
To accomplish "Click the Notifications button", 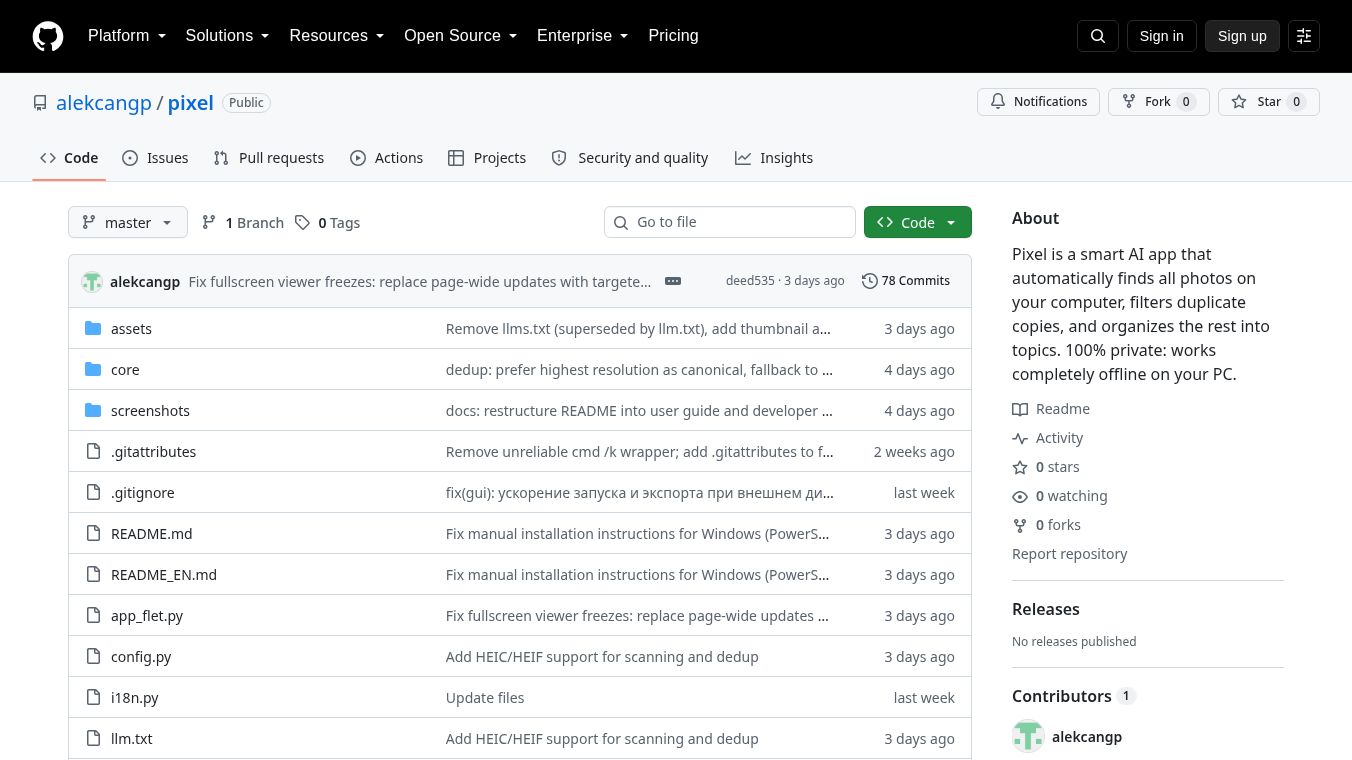I will click(x=1038, y=102).
